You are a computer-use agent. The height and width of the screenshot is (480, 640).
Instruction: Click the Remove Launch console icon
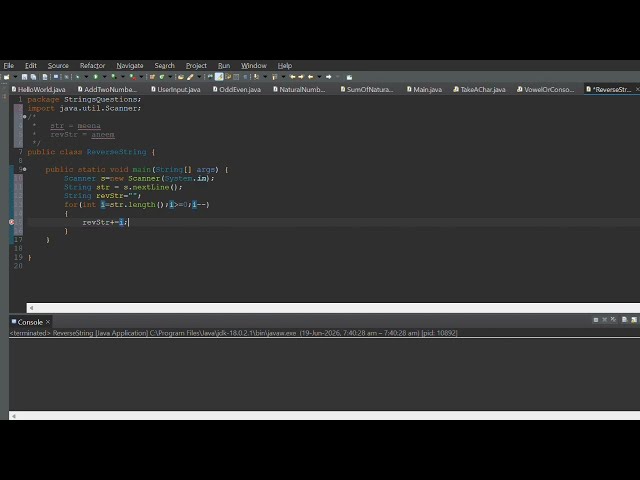point(604,320)
